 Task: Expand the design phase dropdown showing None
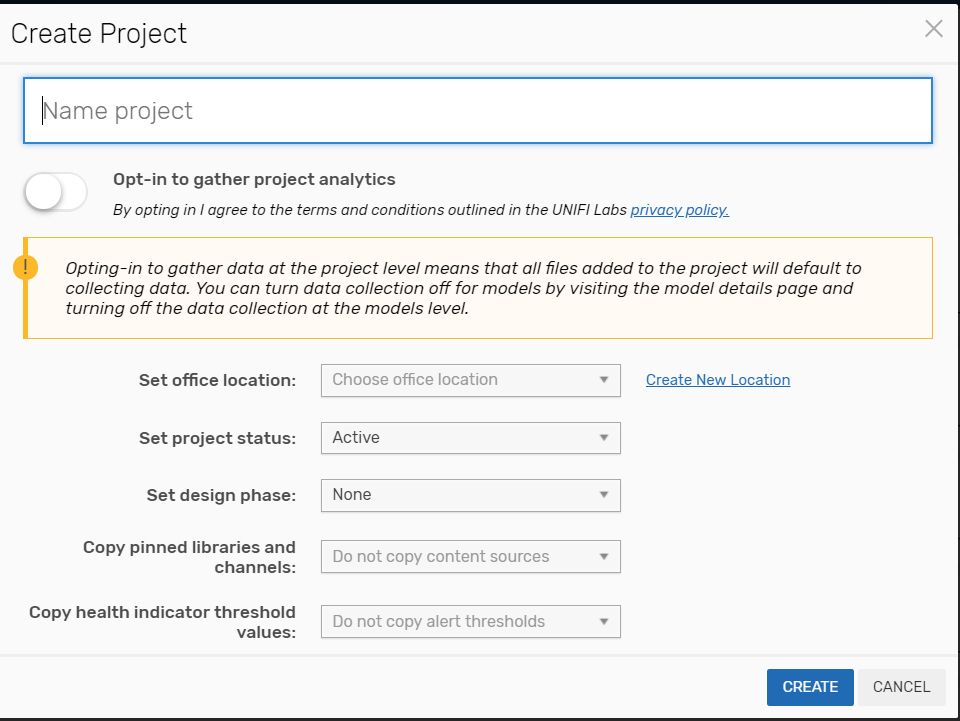pyautogui.click(x=470, y=495)
